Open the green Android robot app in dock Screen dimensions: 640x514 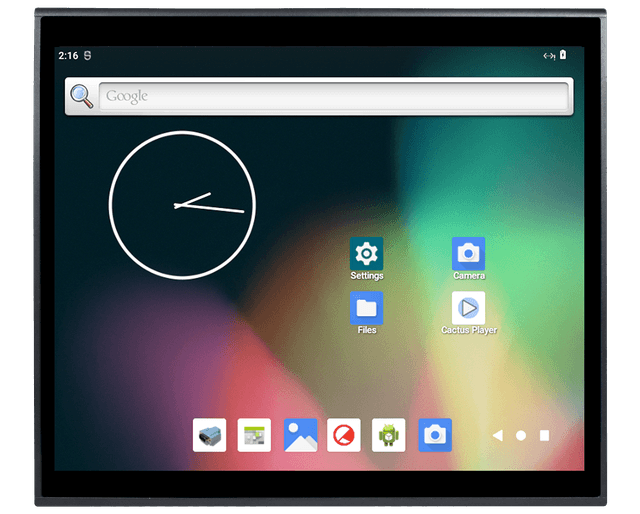coord(389,435)
